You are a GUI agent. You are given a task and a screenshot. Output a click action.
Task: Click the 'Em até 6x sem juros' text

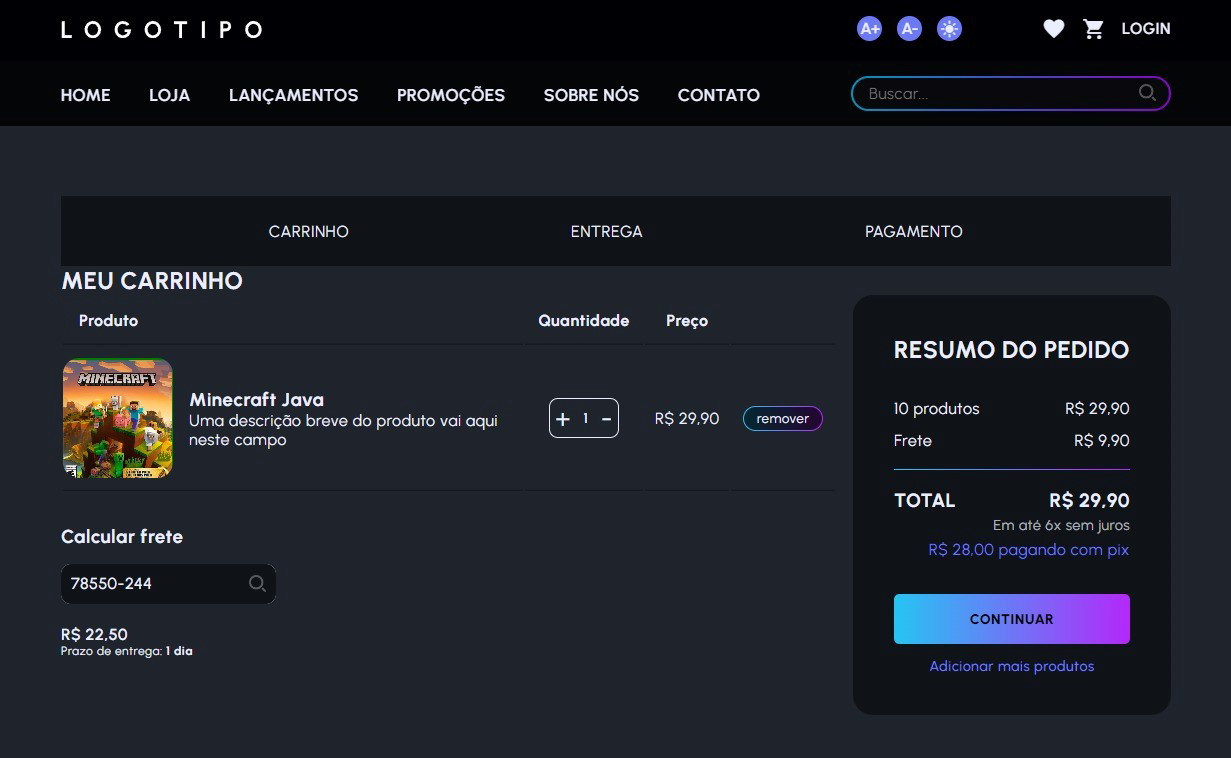coord(1061,525)
